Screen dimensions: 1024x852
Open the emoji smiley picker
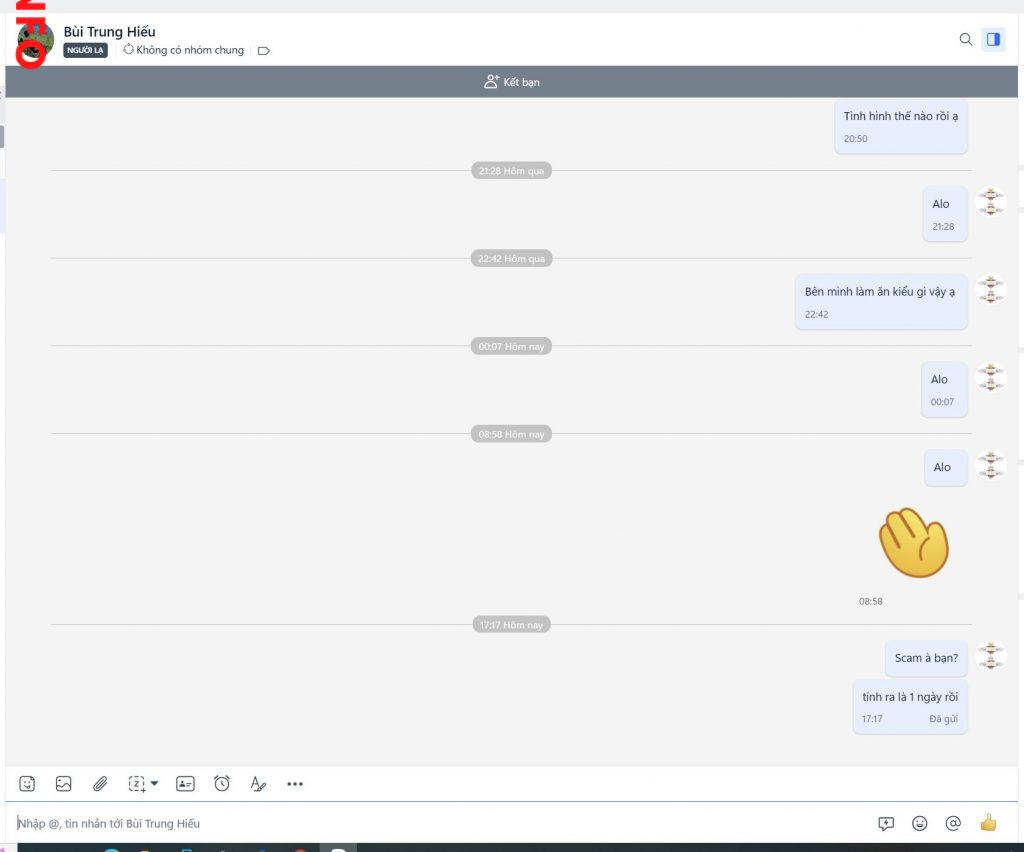tap(920, 823)
